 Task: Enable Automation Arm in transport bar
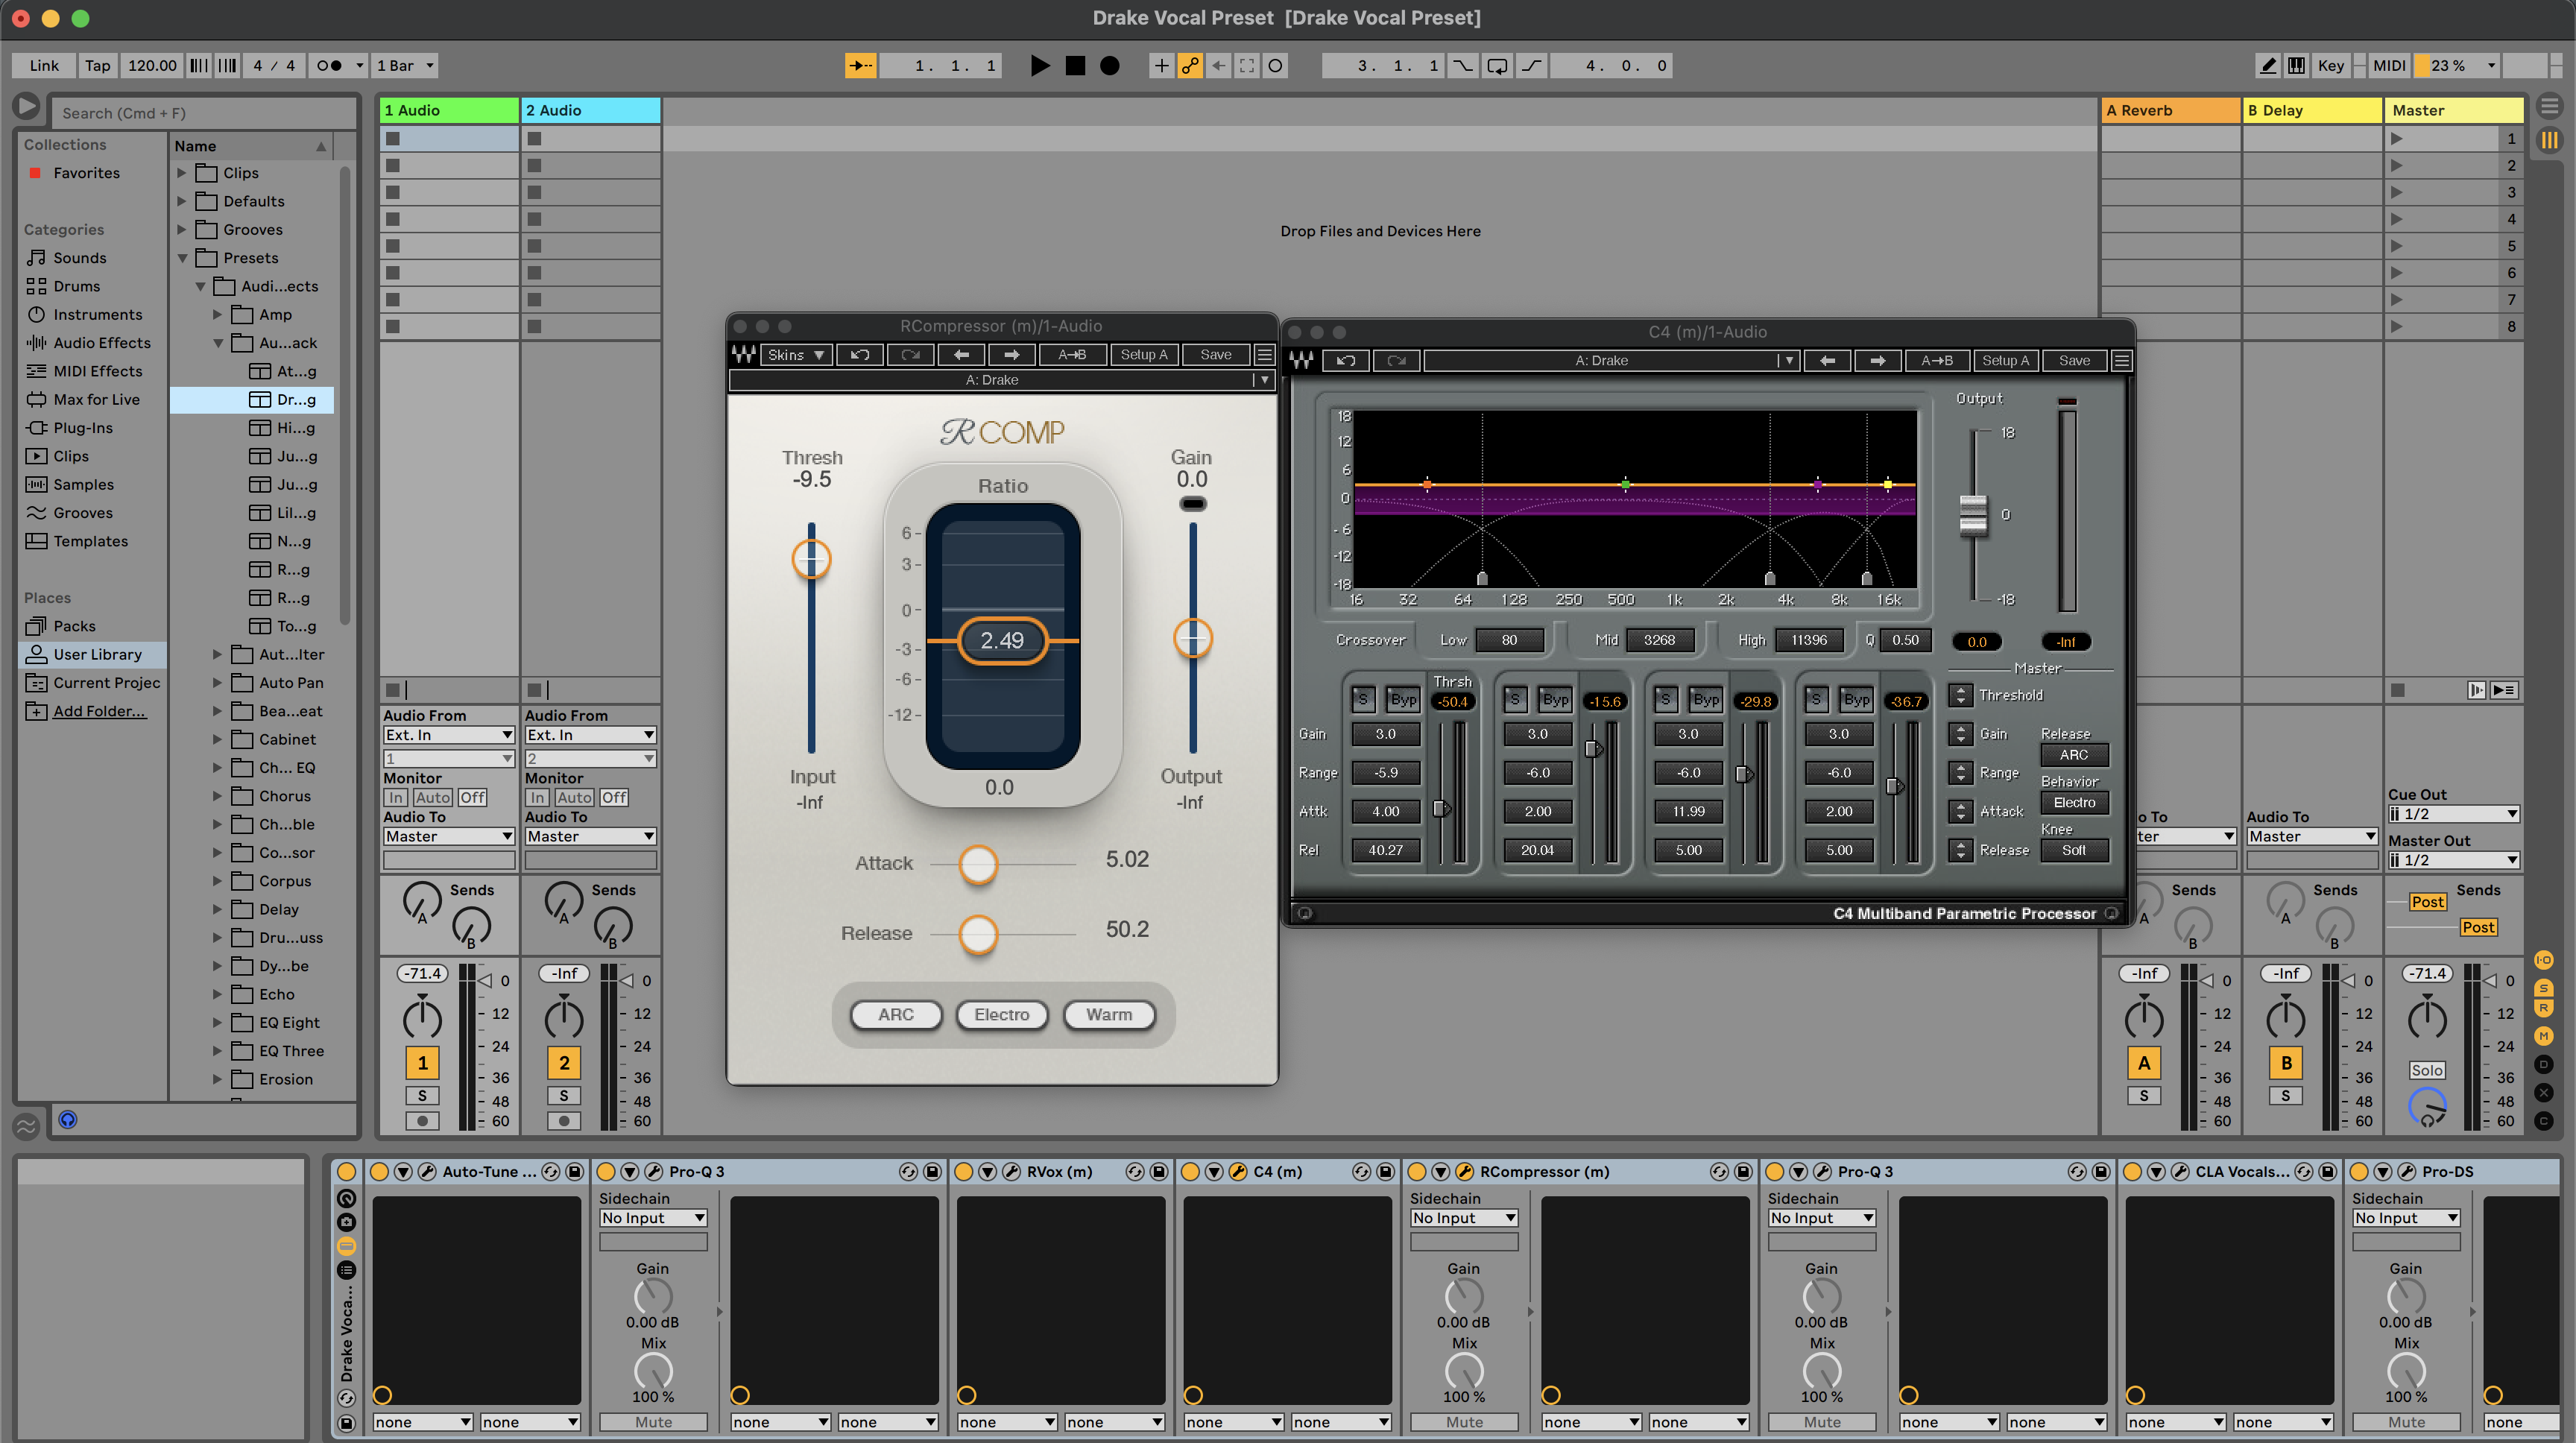point(1190,66)
